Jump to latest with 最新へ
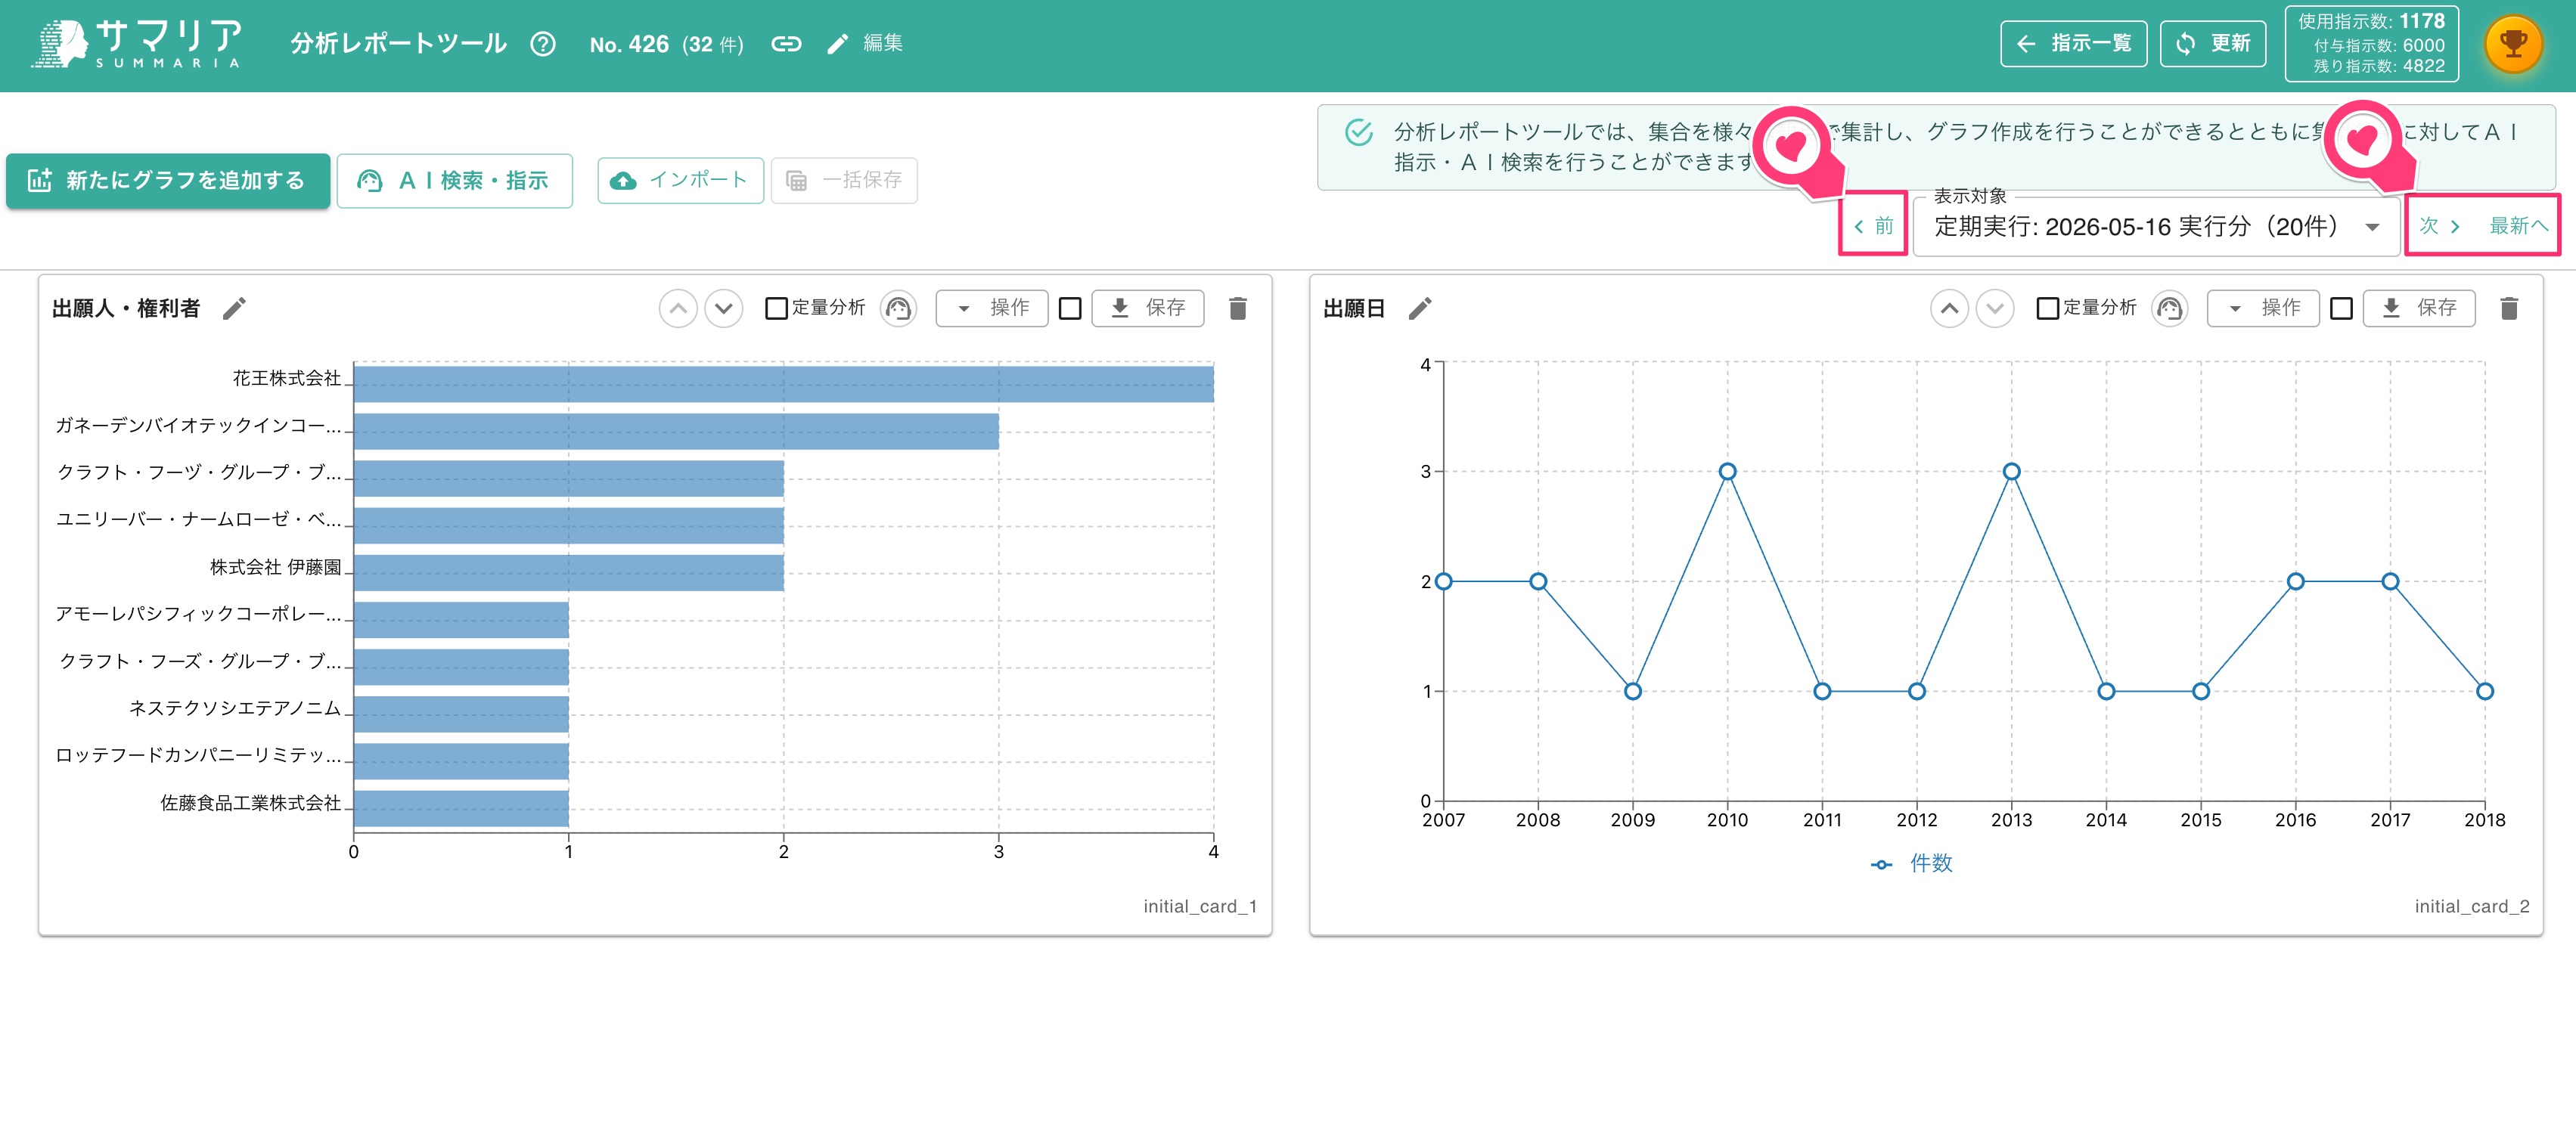2576x1137 pixels. click(2518, 226)
